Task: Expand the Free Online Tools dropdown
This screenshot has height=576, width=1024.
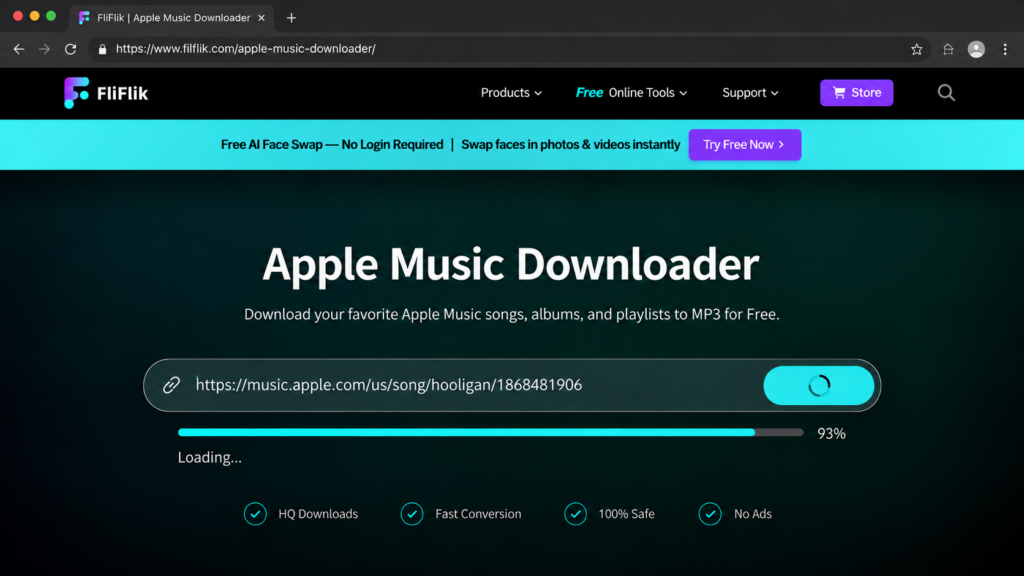Action: (x=632, y=93)
